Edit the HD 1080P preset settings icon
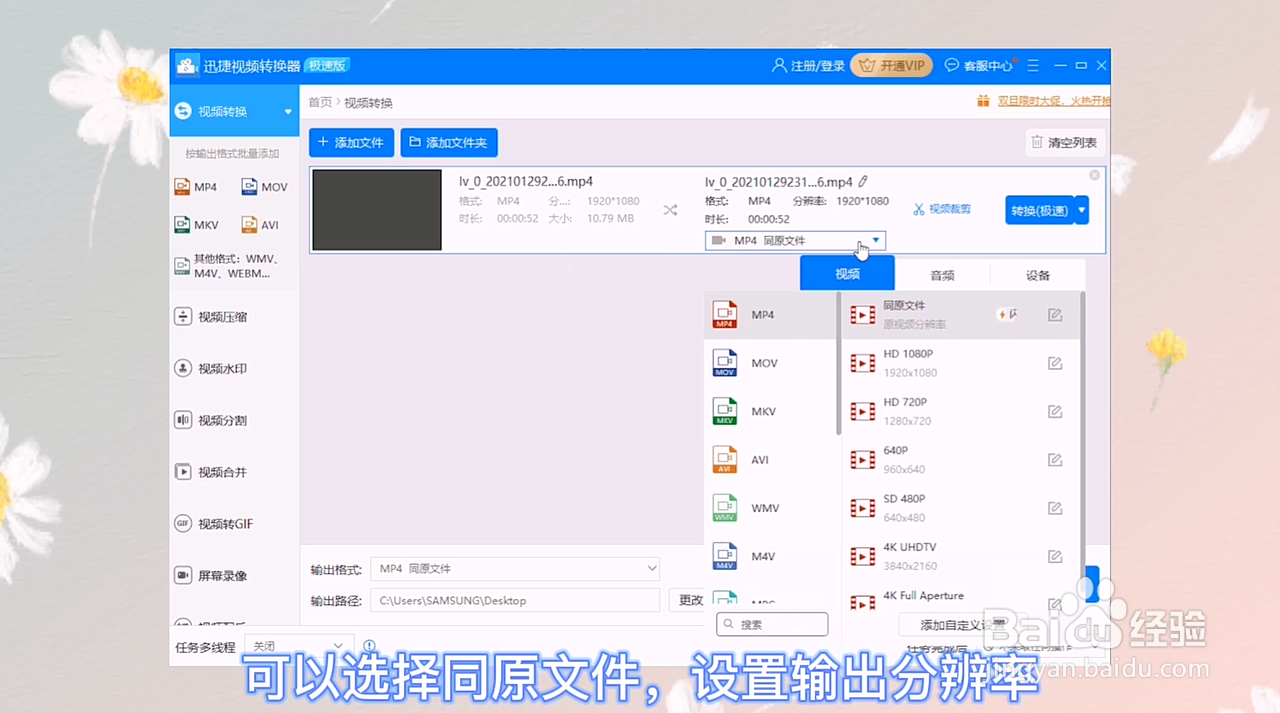The height and width of the screenshot is (713, 1280). (x=1055, y=363)
